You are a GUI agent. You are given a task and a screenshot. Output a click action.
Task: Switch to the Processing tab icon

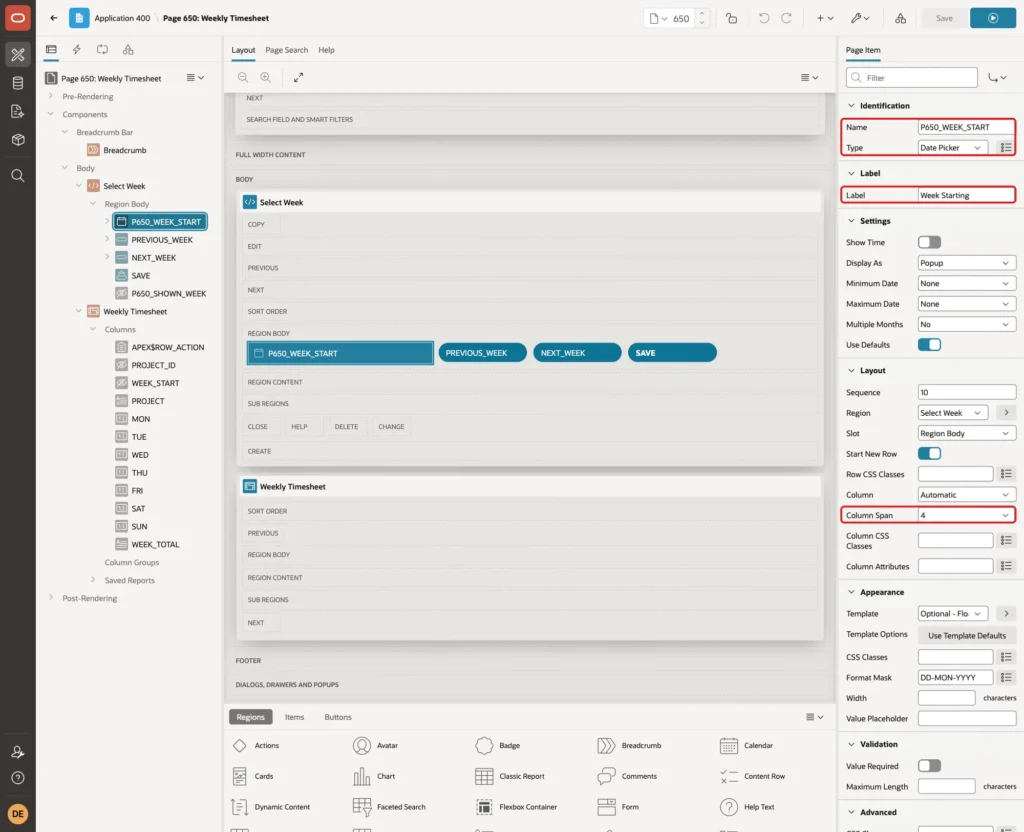tap(103, 50)
